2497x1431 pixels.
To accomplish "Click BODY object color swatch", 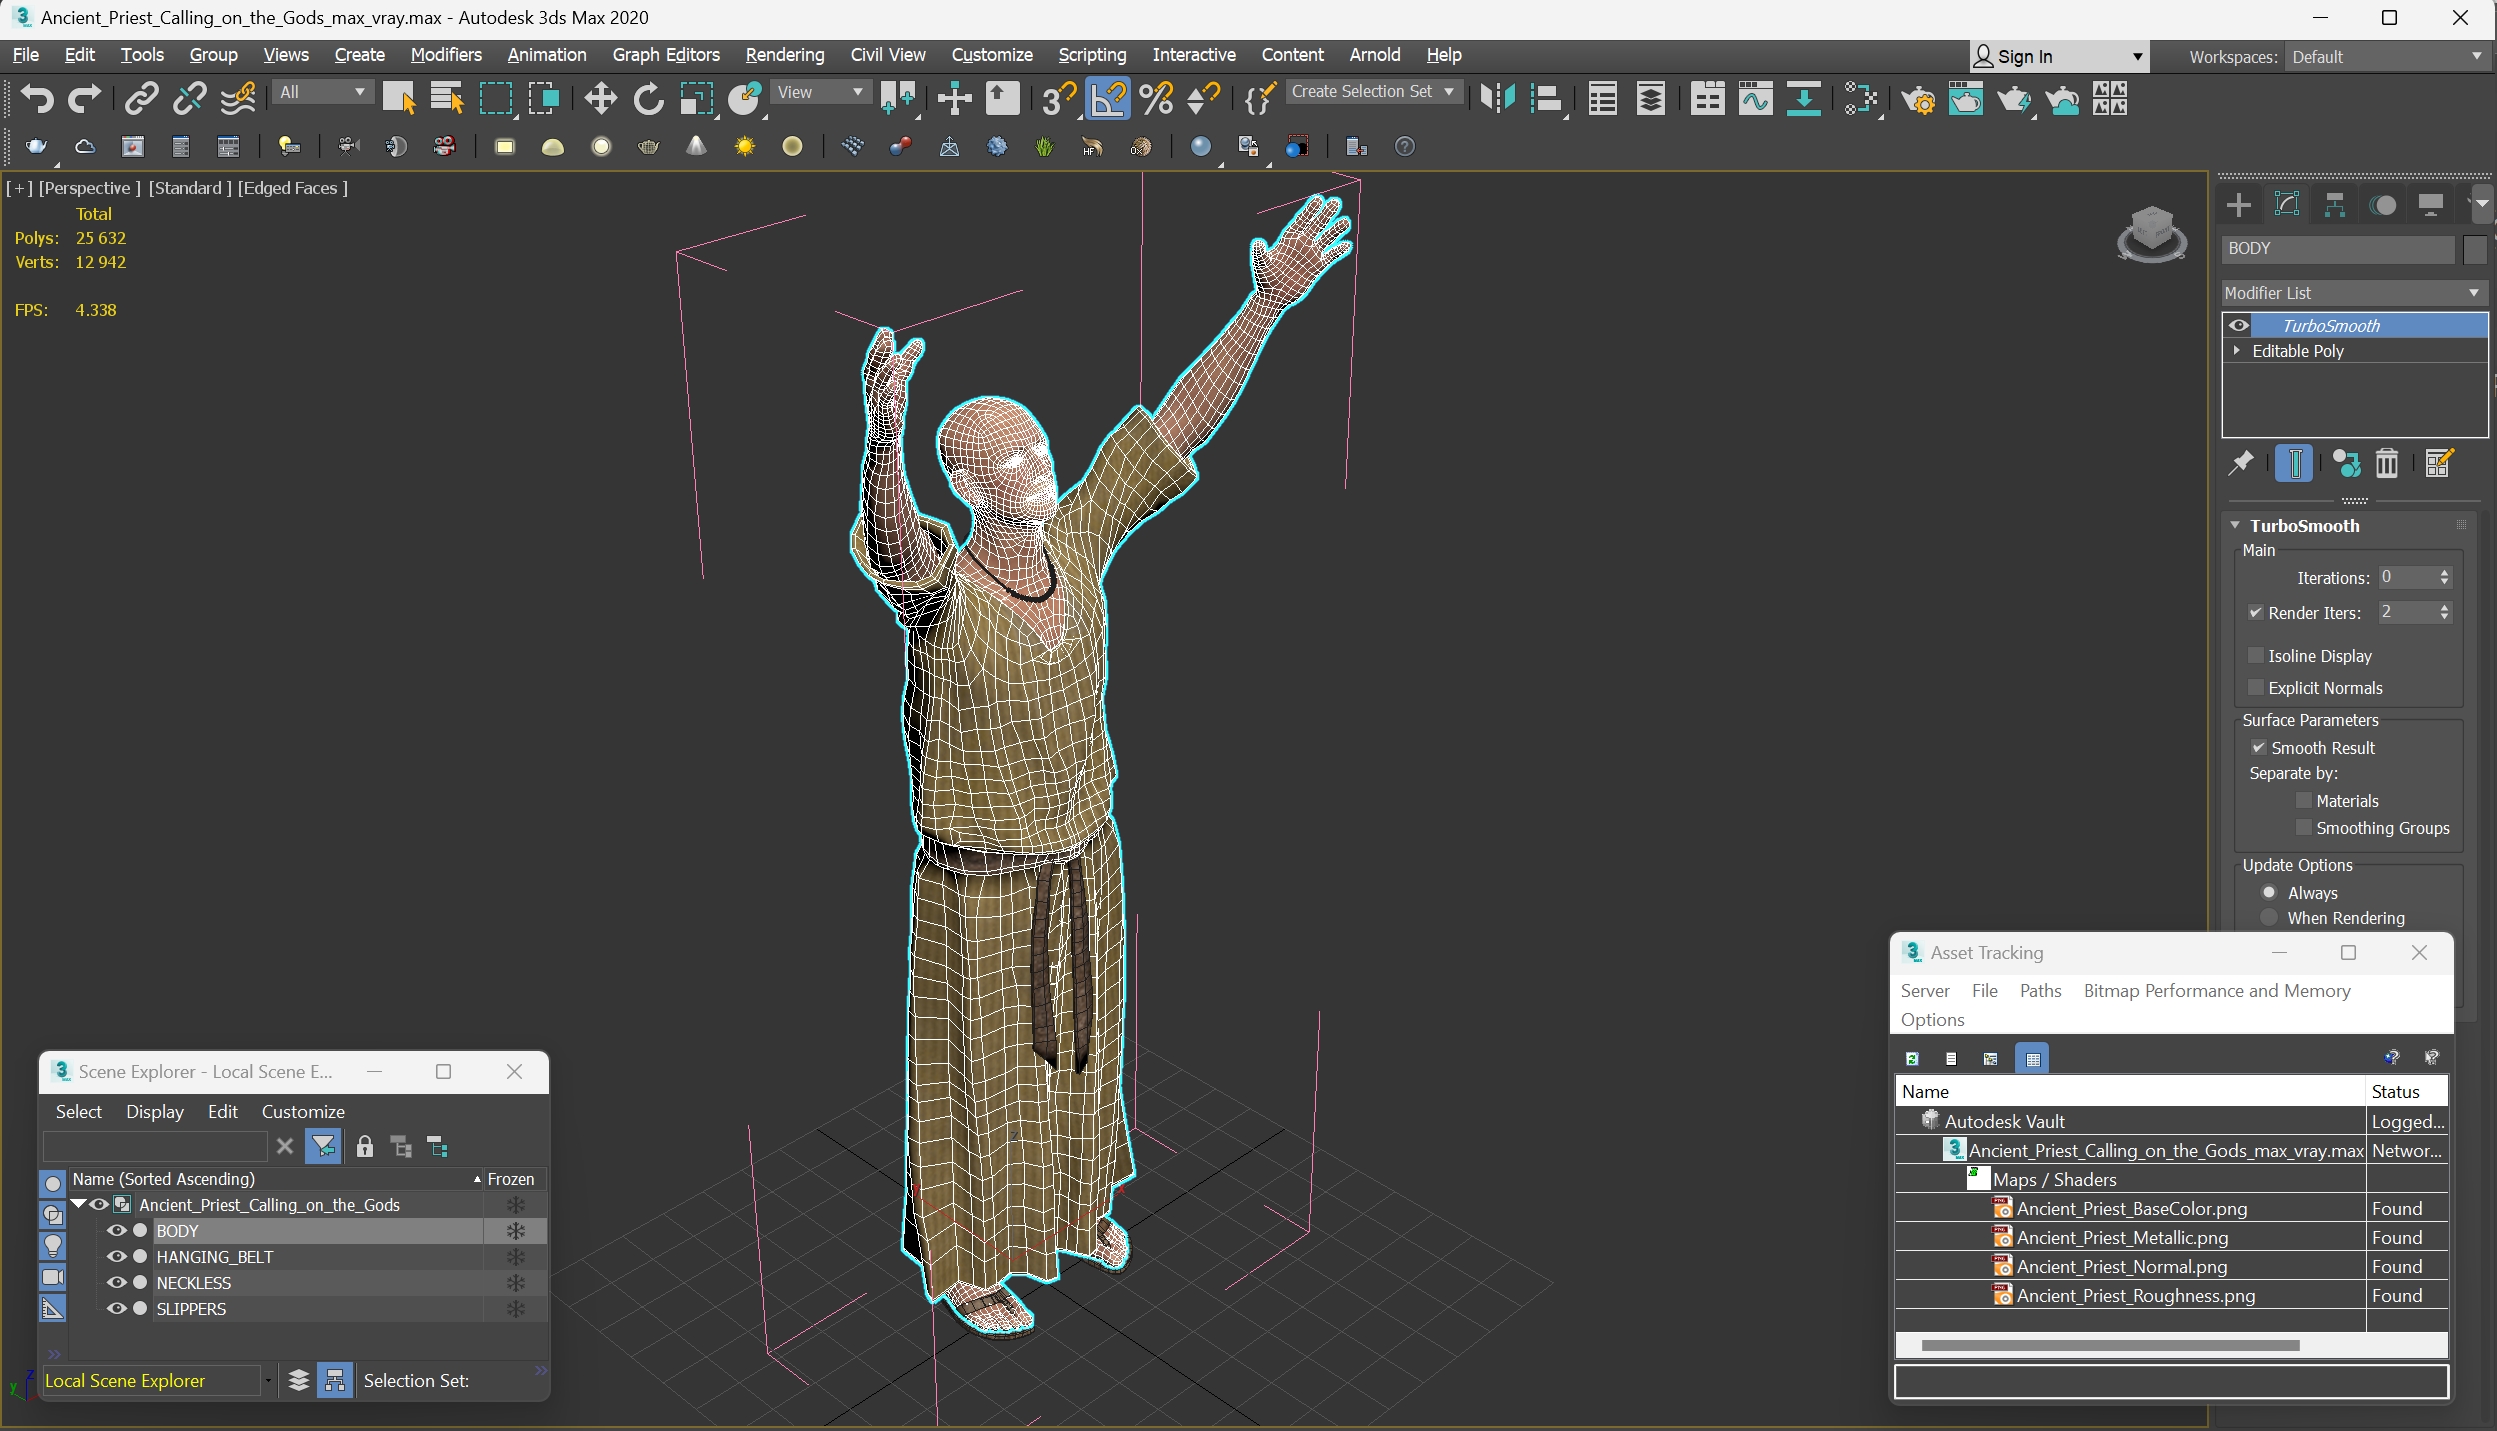I will click(2475, 249).
